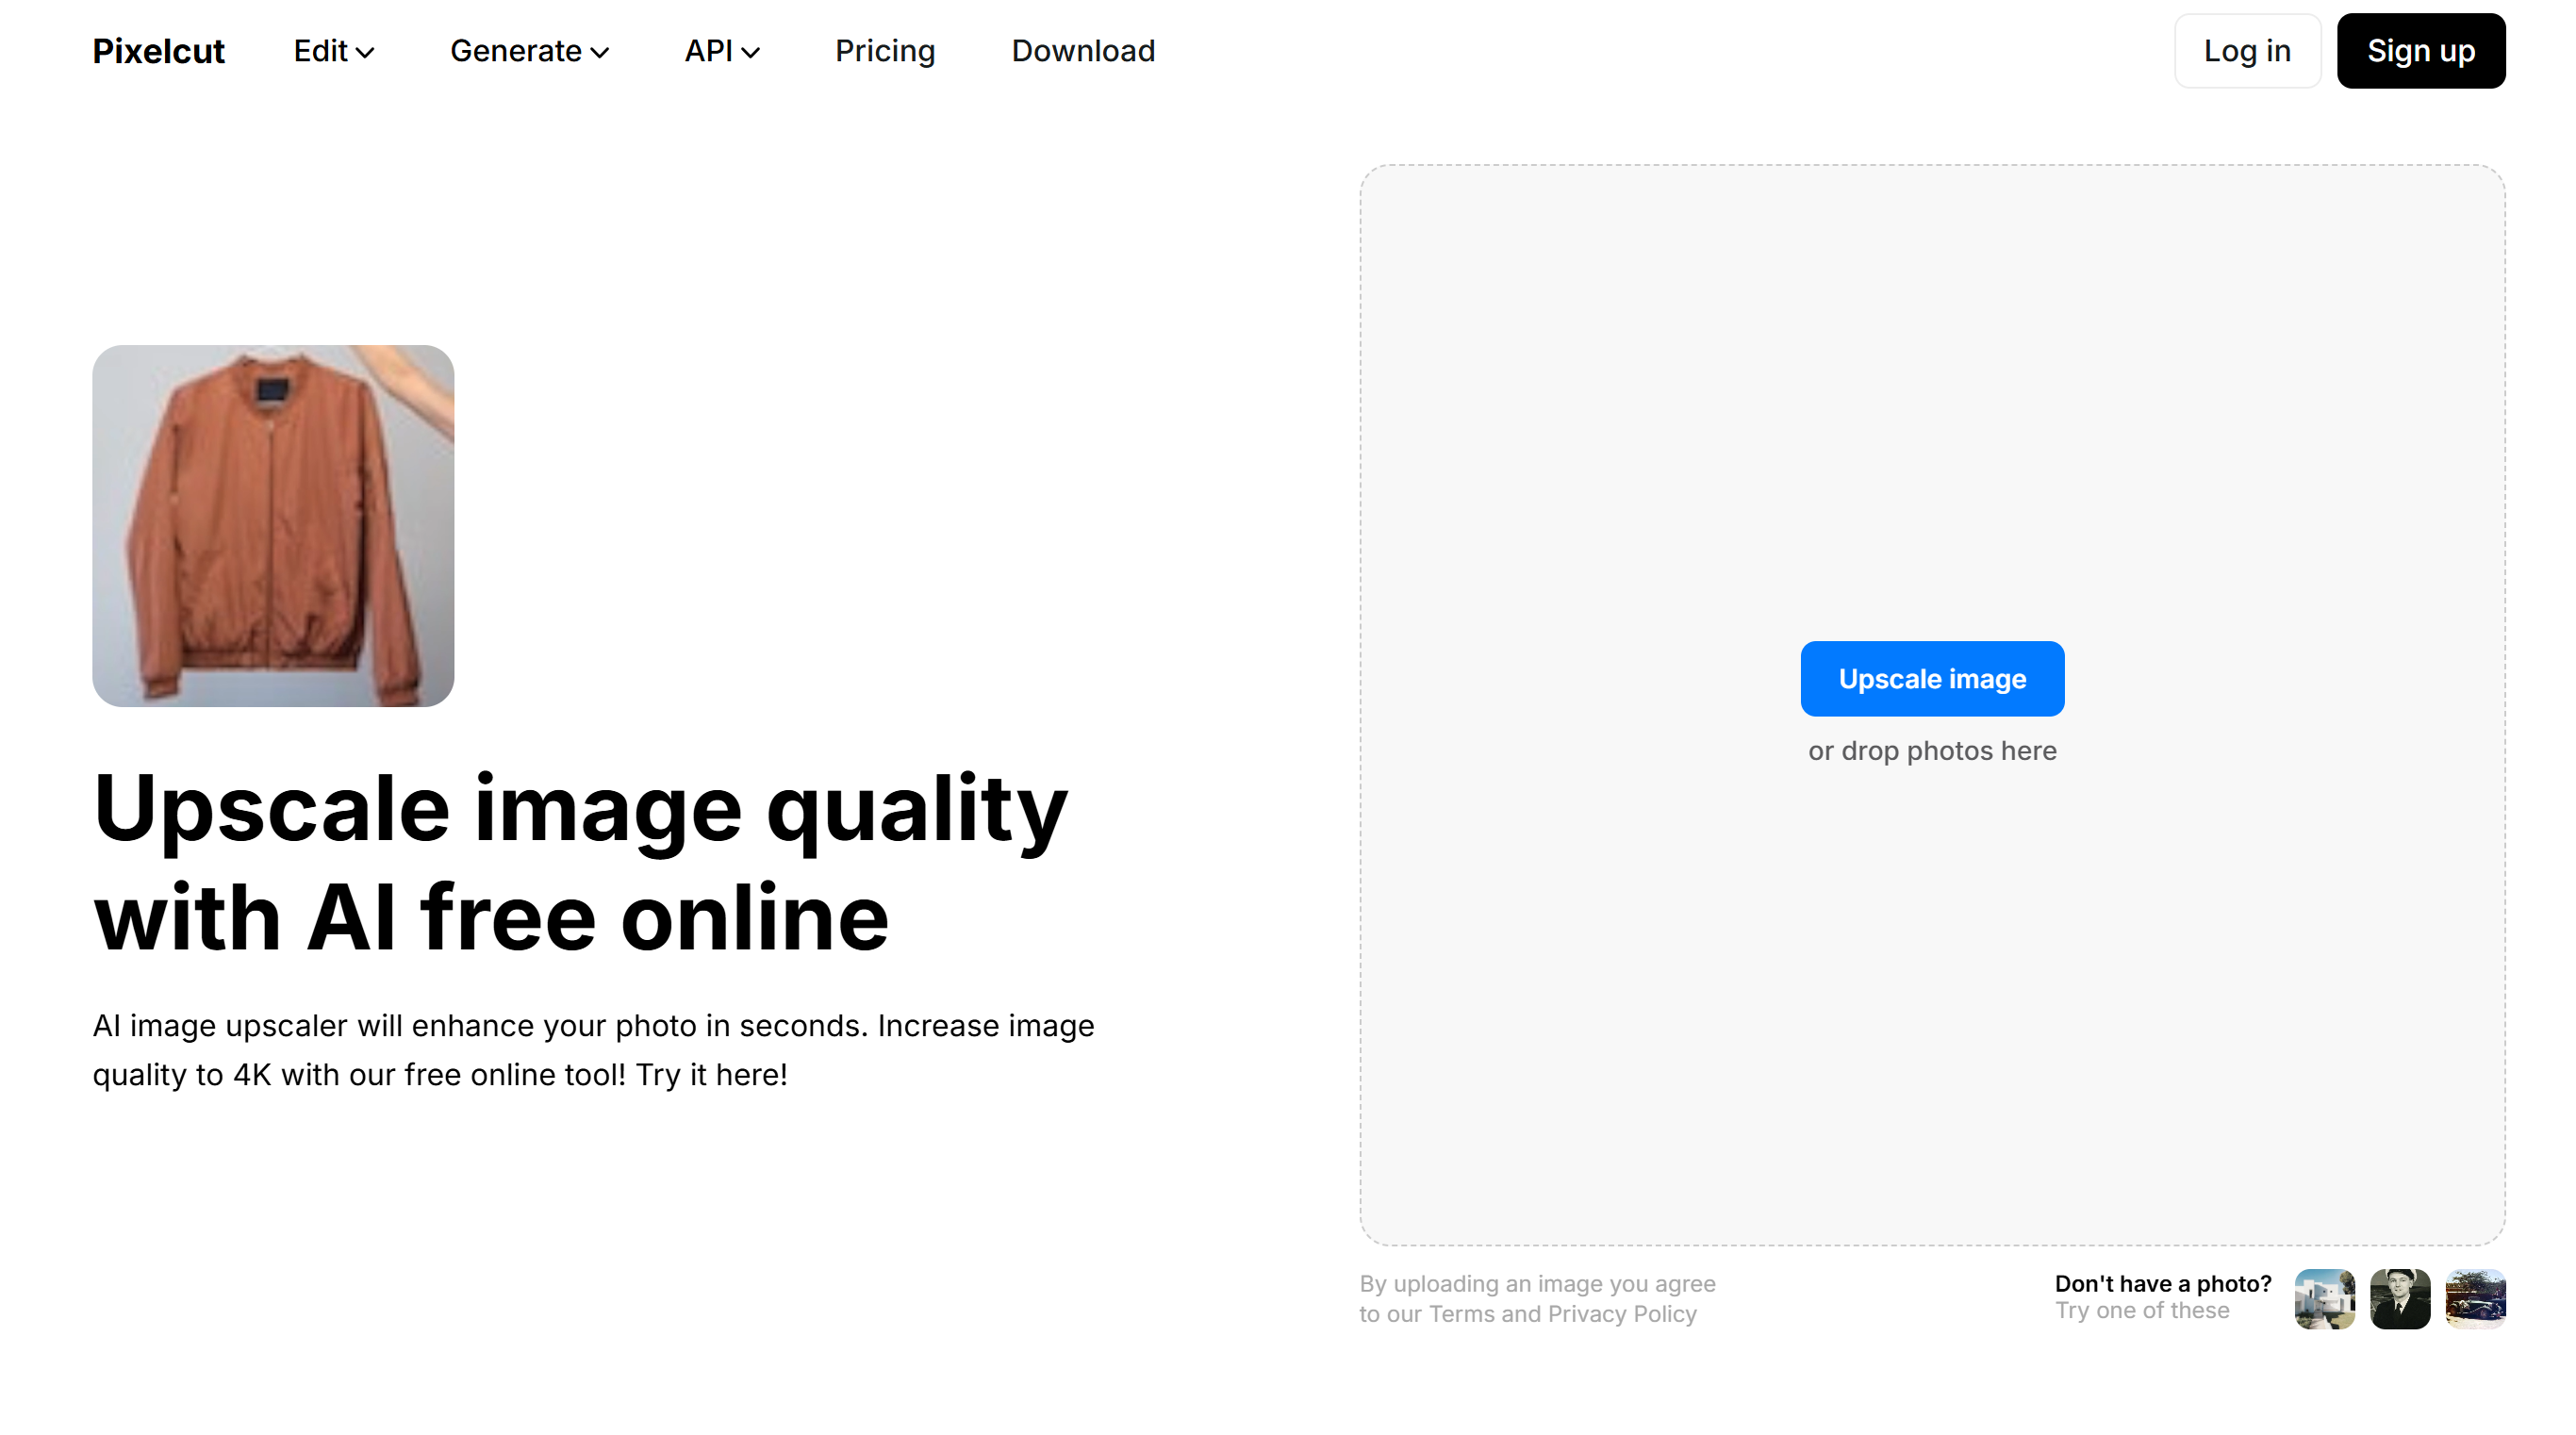The image size is (2576, 1435).
Task: Click the orange jacket hero image
Action: pyautogui.click(x=272, y=525)
